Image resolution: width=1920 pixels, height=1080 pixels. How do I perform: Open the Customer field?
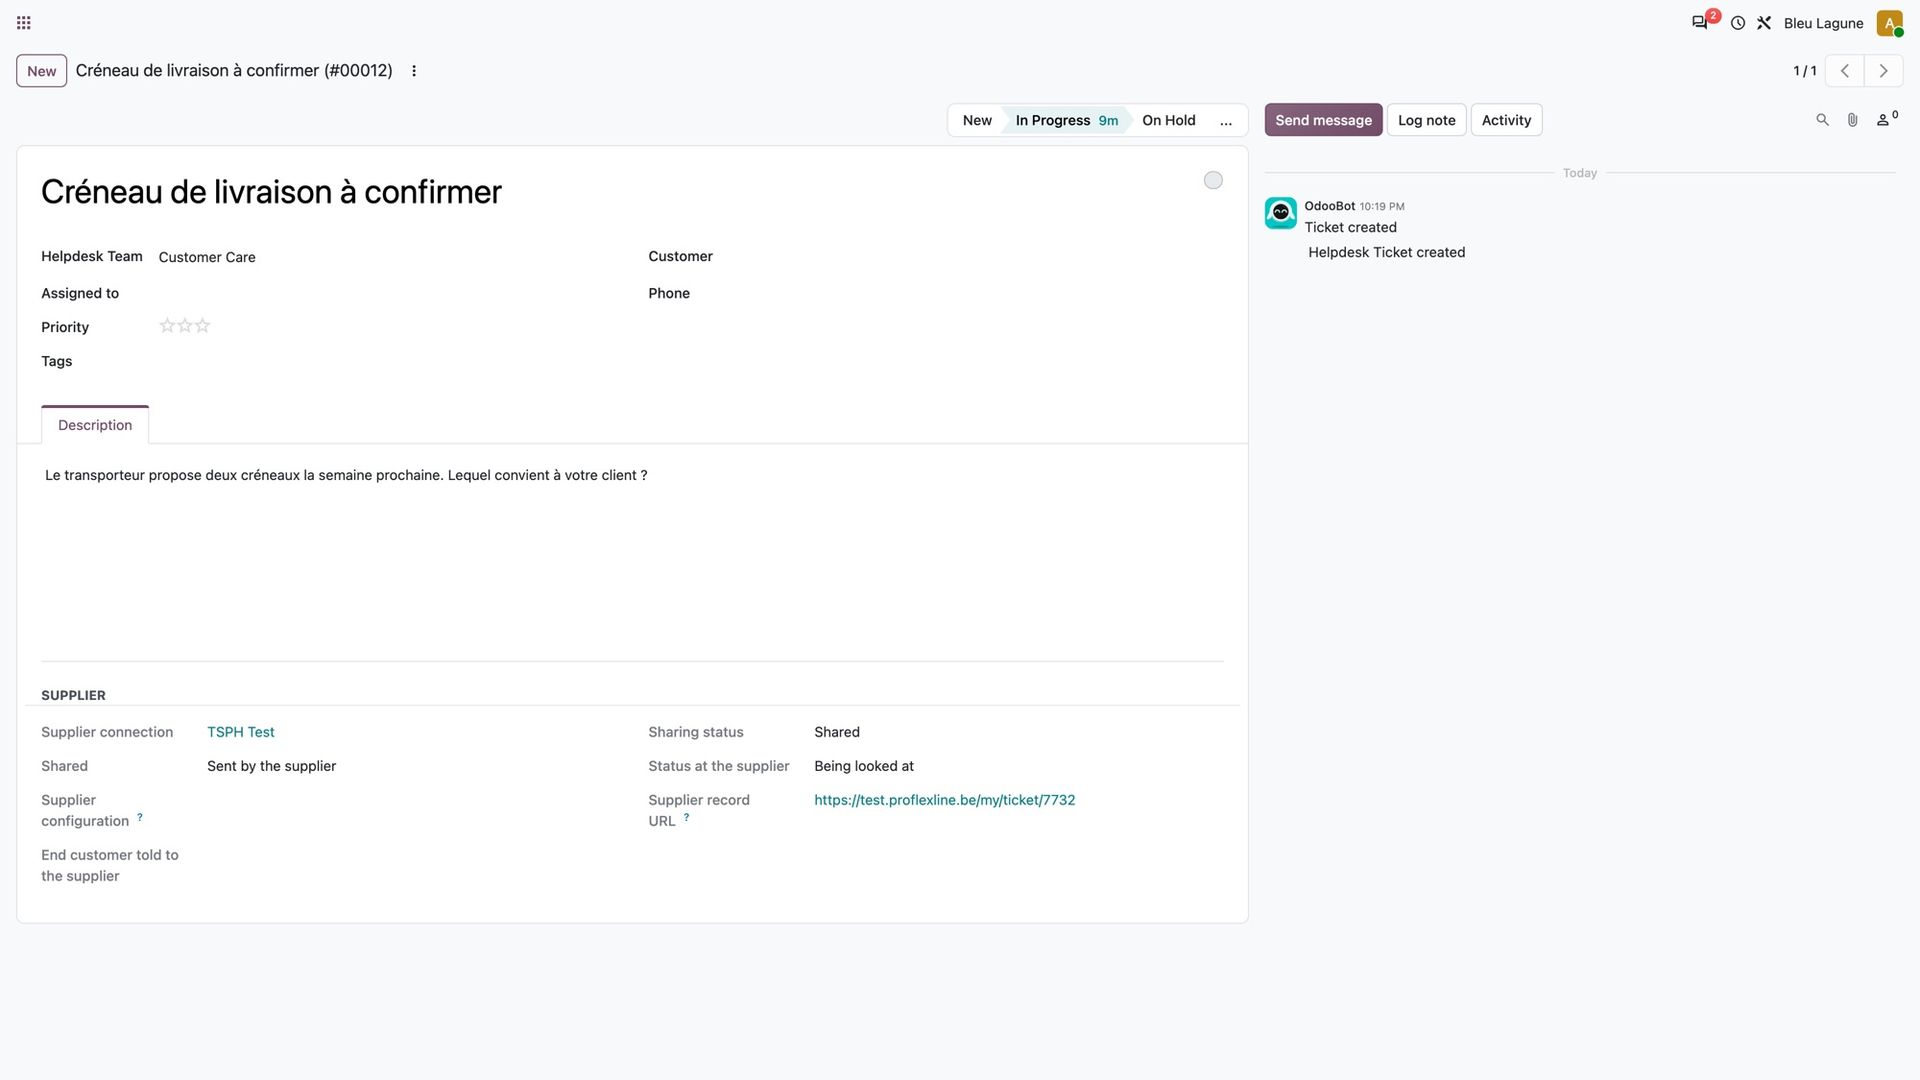[x=994, y=257]
